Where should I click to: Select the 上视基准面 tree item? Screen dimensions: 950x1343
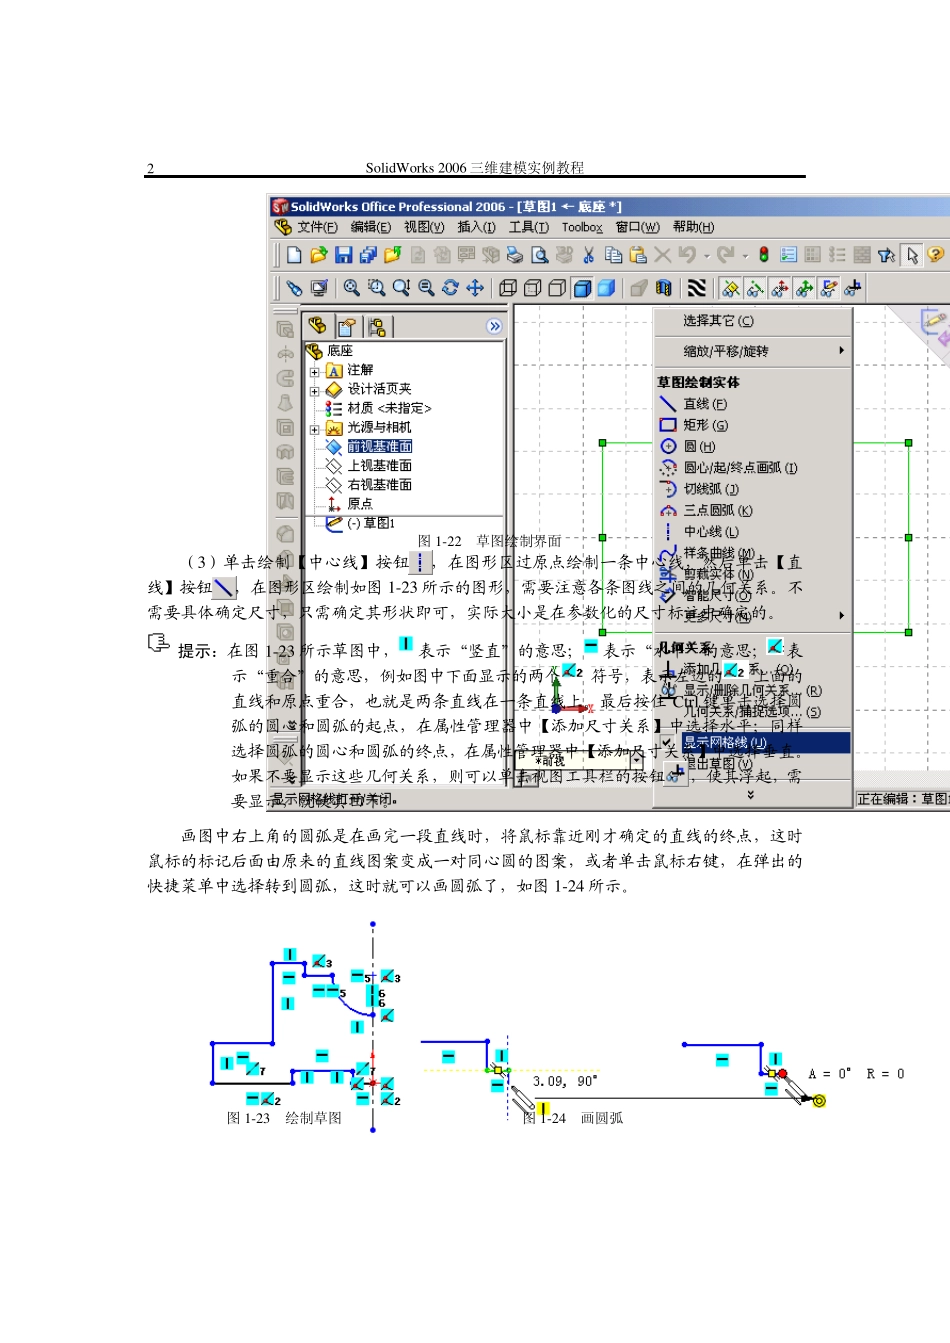(379, 466)
